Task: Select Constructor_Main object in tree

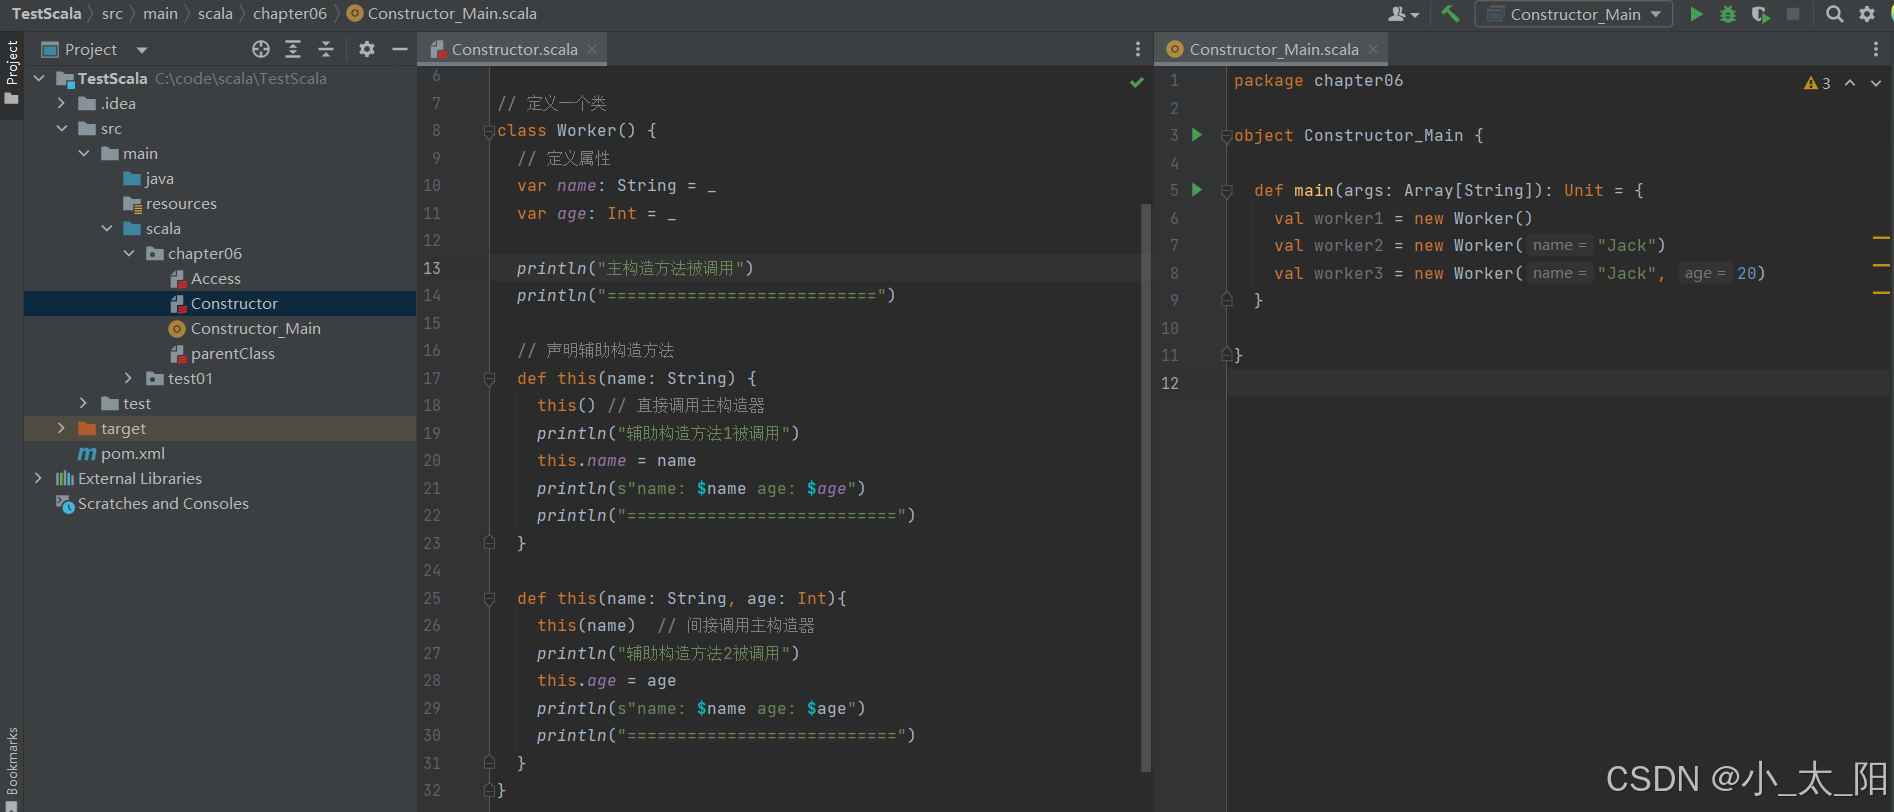Action: pos(255,328)
